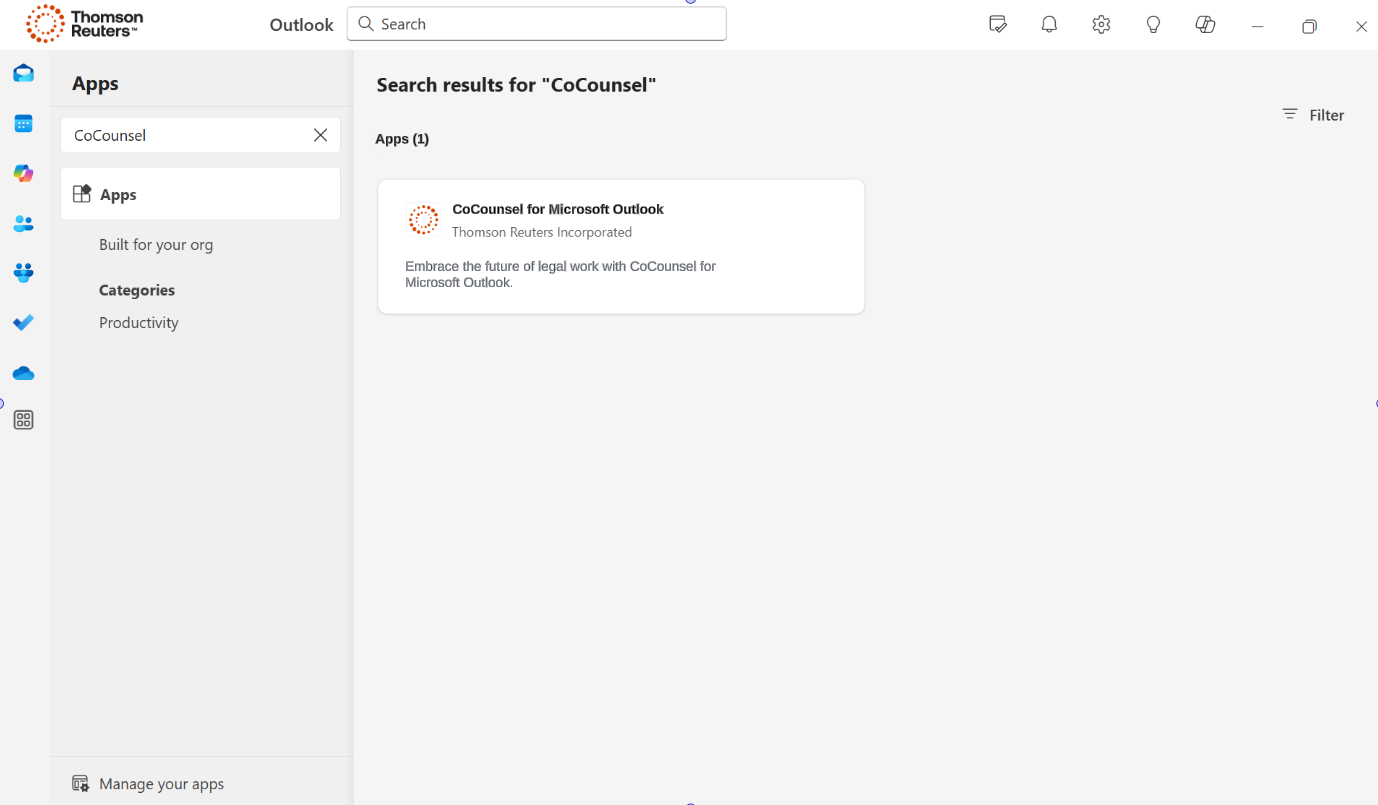Click the top Outlook Search box
This screenshot has height=805, width=1378.
pos(537,24)
